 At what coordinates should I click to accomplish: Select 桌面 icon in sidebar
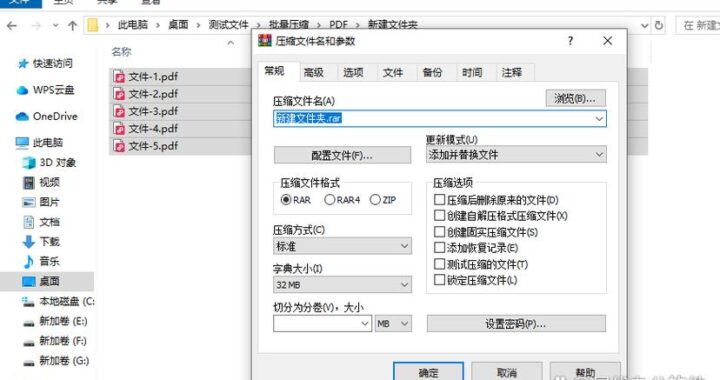tap(28, 281)
